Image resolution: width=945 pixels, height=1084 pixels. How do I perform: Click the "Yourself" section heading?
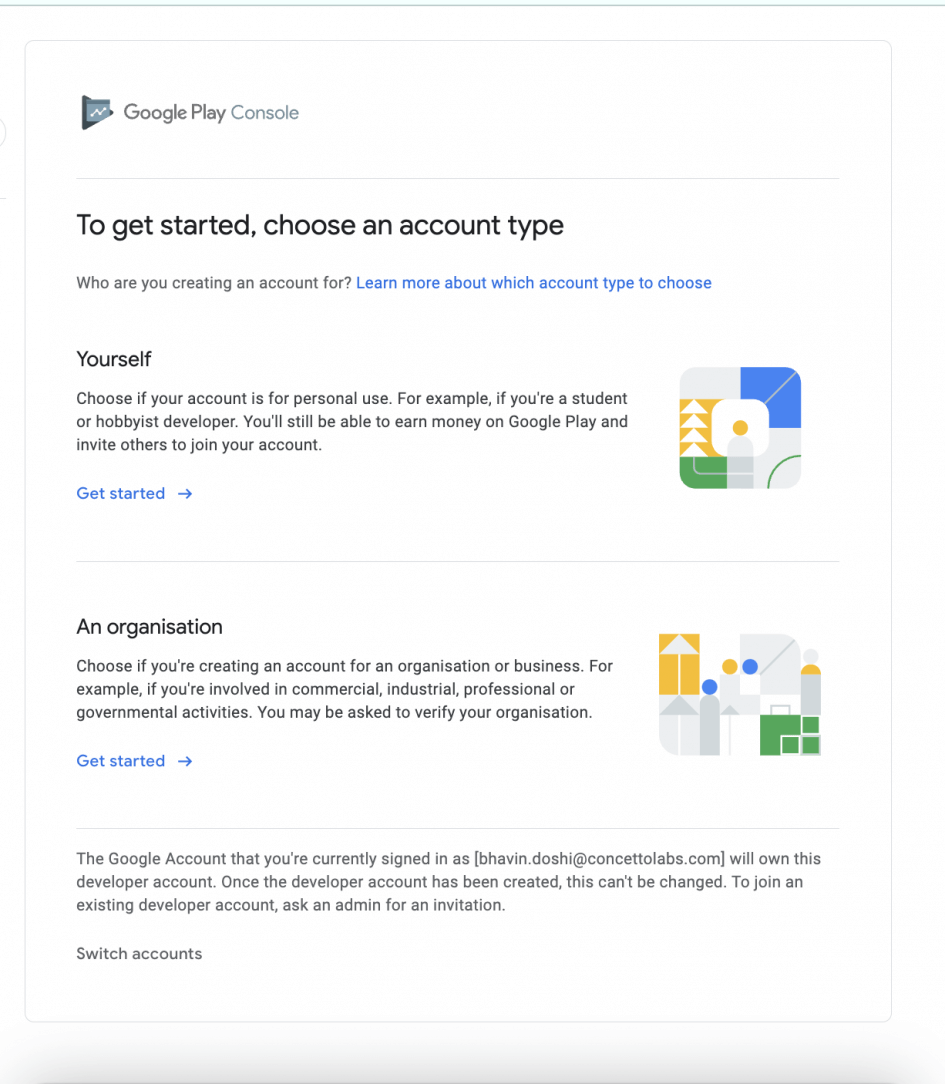click(x=114, y=359)
